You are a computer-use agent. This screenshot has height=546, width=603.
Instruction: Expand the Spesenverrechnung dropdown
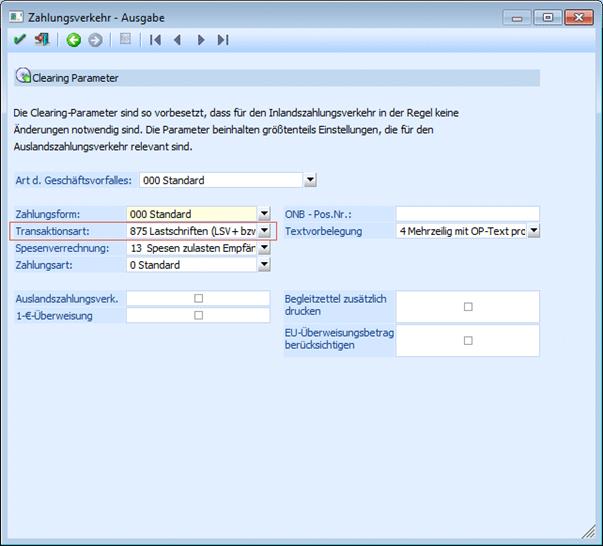pyautogui.click(x=264, y=248)
